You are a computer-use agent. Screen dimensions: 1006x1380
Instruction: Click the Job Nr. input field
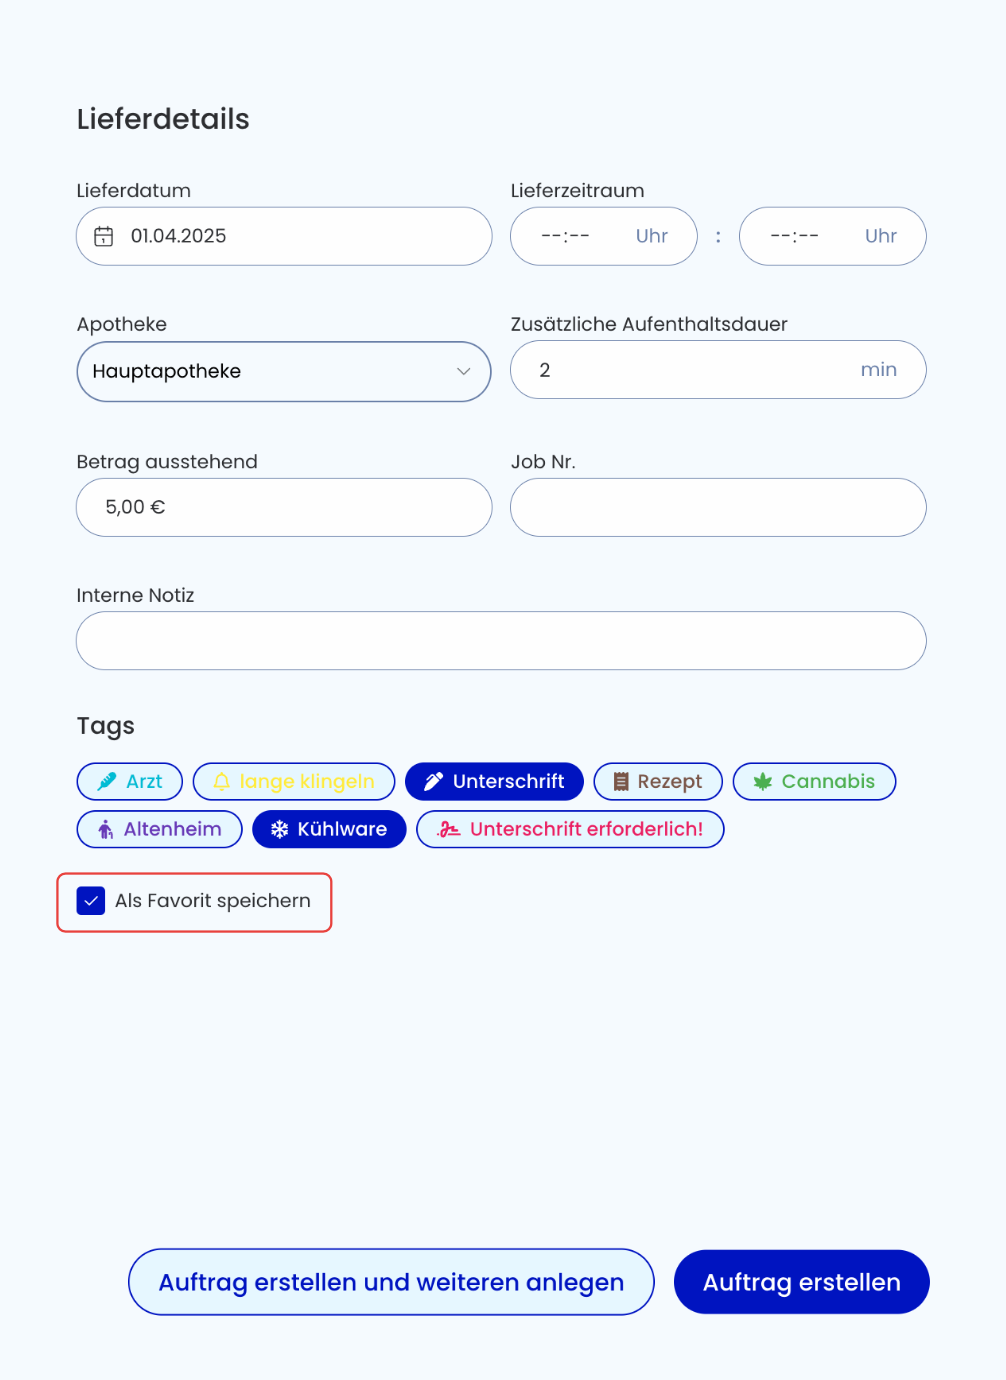point(718,507)
